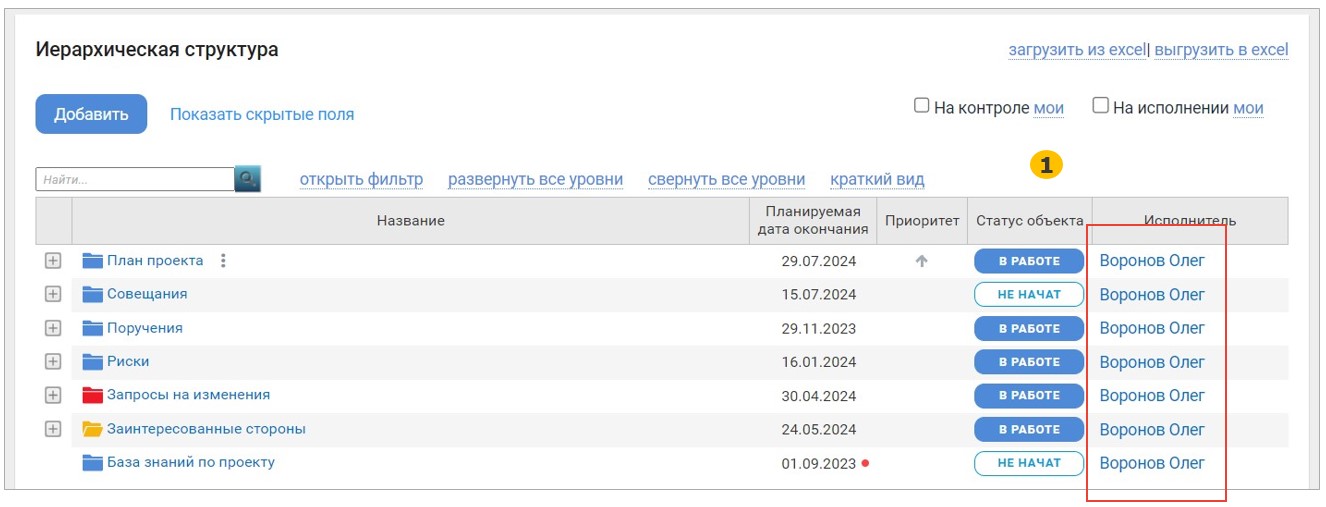
Task: Click the priority up arrow for План проекта
Action: 922,261
